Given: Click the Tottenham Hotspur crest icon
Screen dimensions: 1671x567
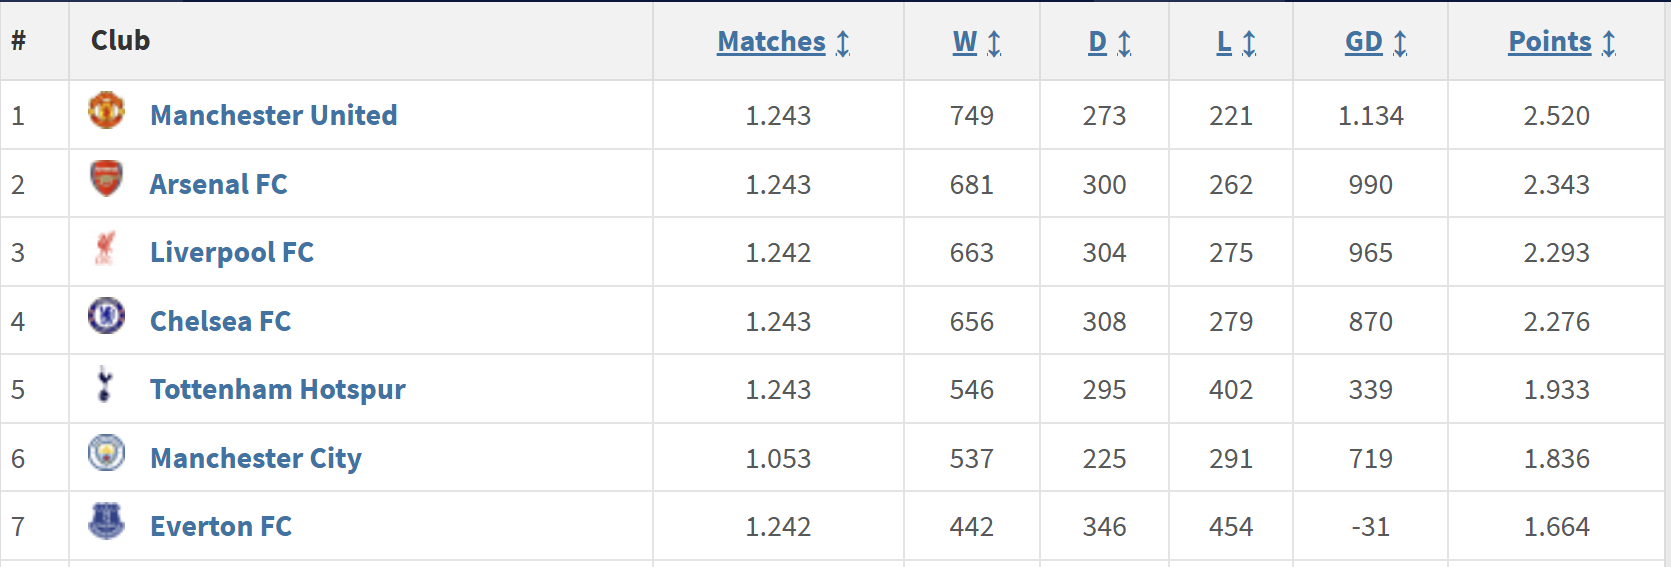Looking at the screenshot, I should (105, 384).
